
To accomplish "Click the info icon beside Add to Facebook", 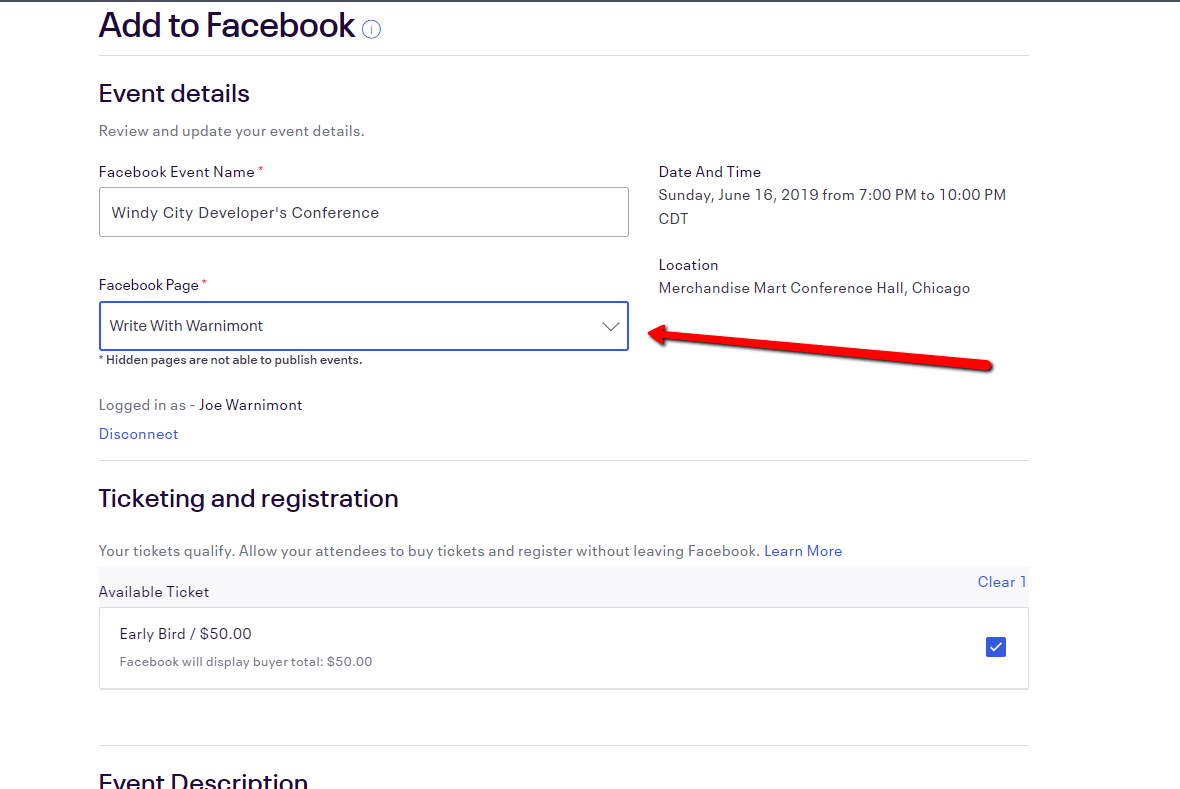I will coord(371,29).
